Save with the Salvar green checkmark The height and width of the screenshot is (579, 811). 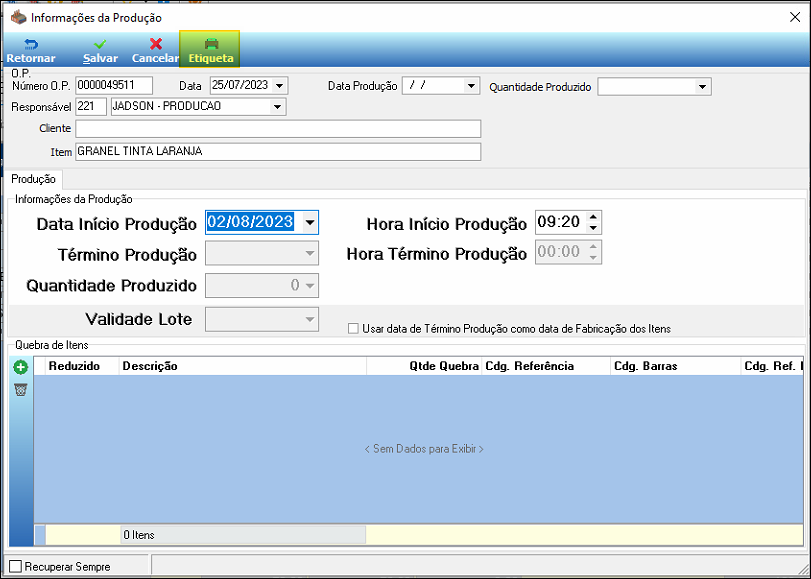pos(100,51)
